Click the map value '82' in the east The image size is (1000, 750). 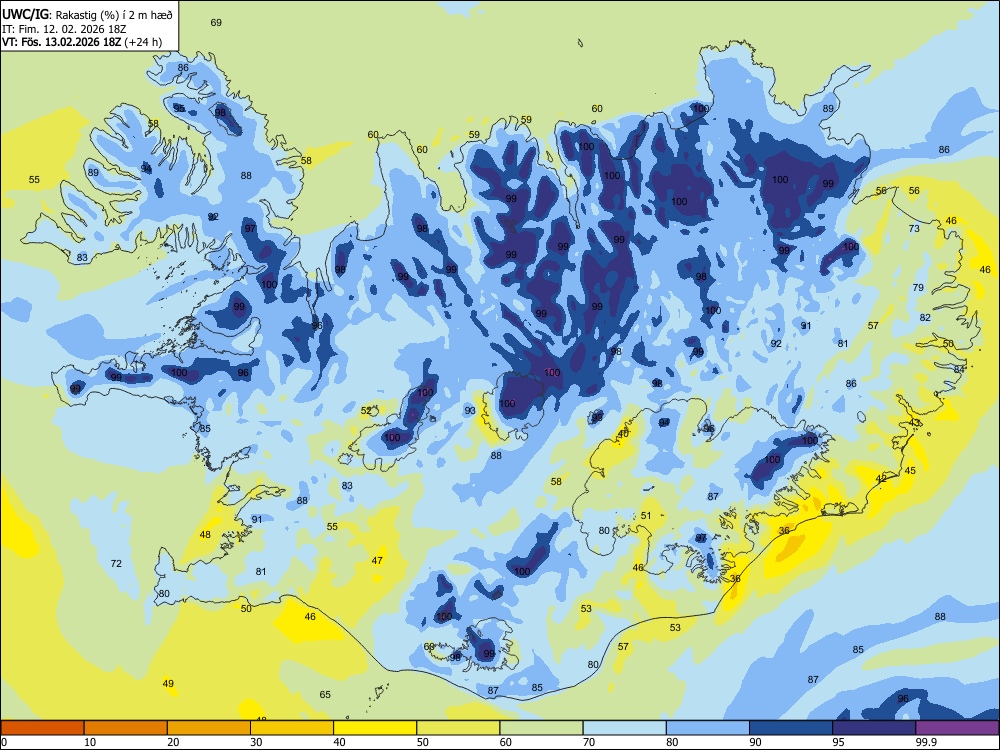[925, 317]
